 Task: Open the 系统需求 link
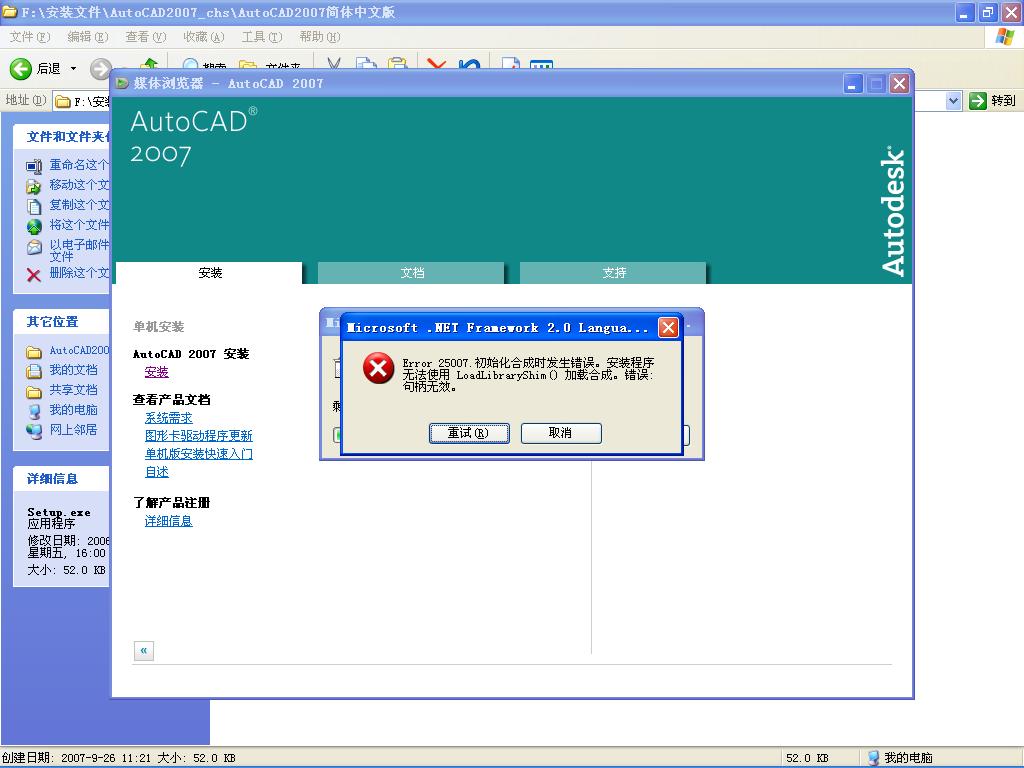(168, 417)
